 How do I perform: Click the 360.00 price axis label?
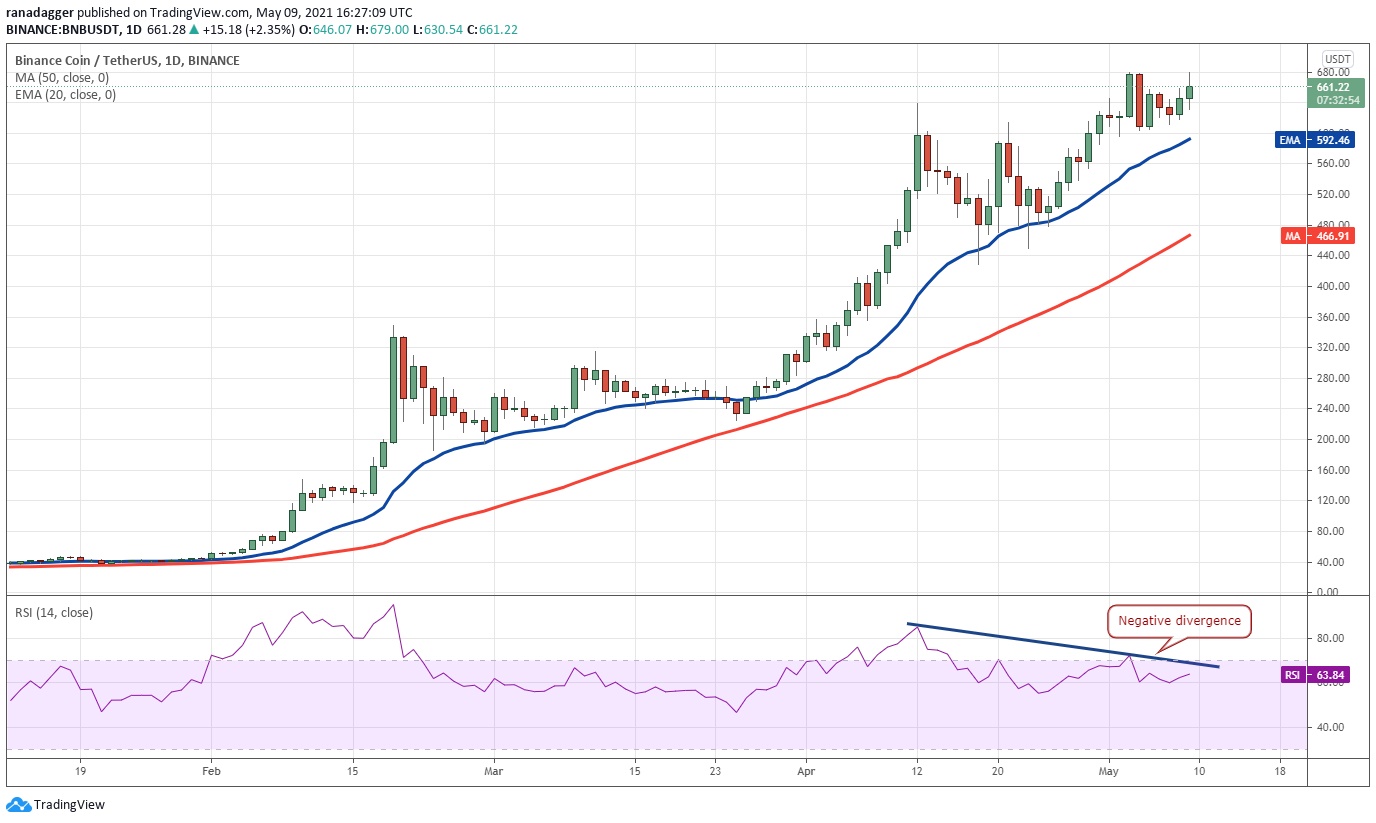coord(1333,317)
